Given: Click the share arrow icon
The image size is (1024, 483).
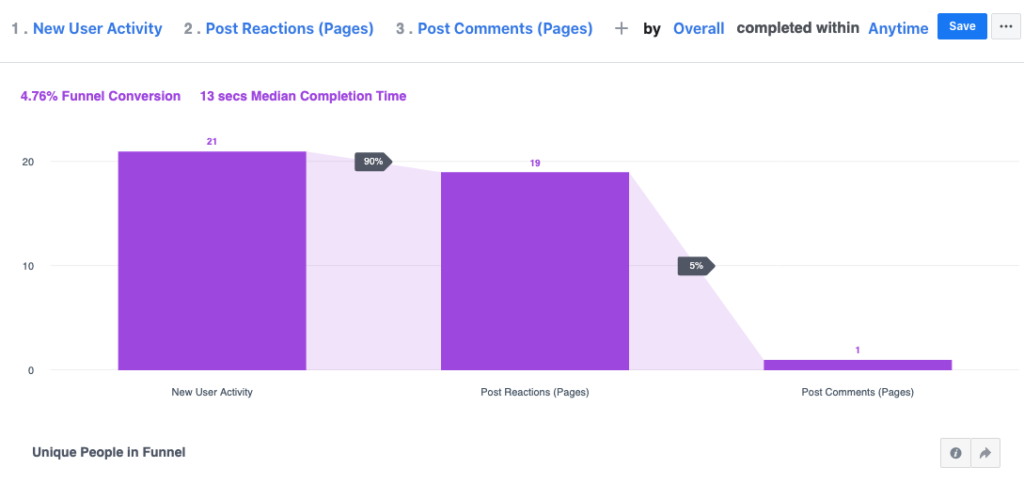Looking at the screenshot, I should click(985, 453).
